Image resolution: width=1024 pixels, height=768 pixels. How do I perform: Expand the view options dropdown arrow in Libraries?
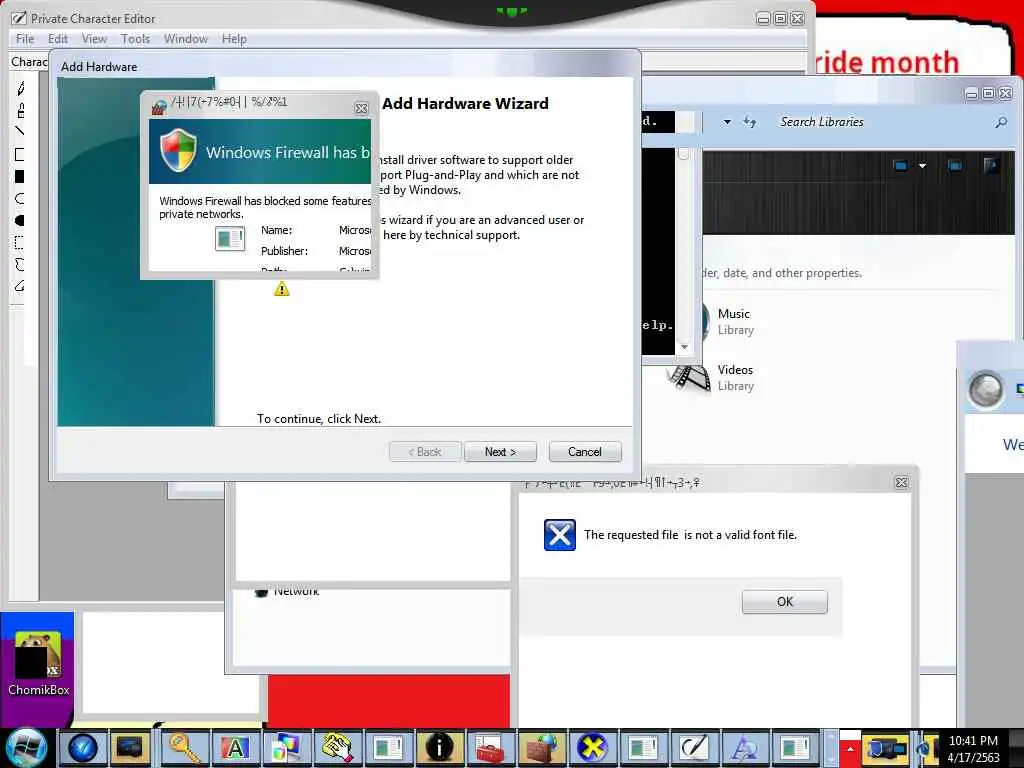tap(922, 166)
